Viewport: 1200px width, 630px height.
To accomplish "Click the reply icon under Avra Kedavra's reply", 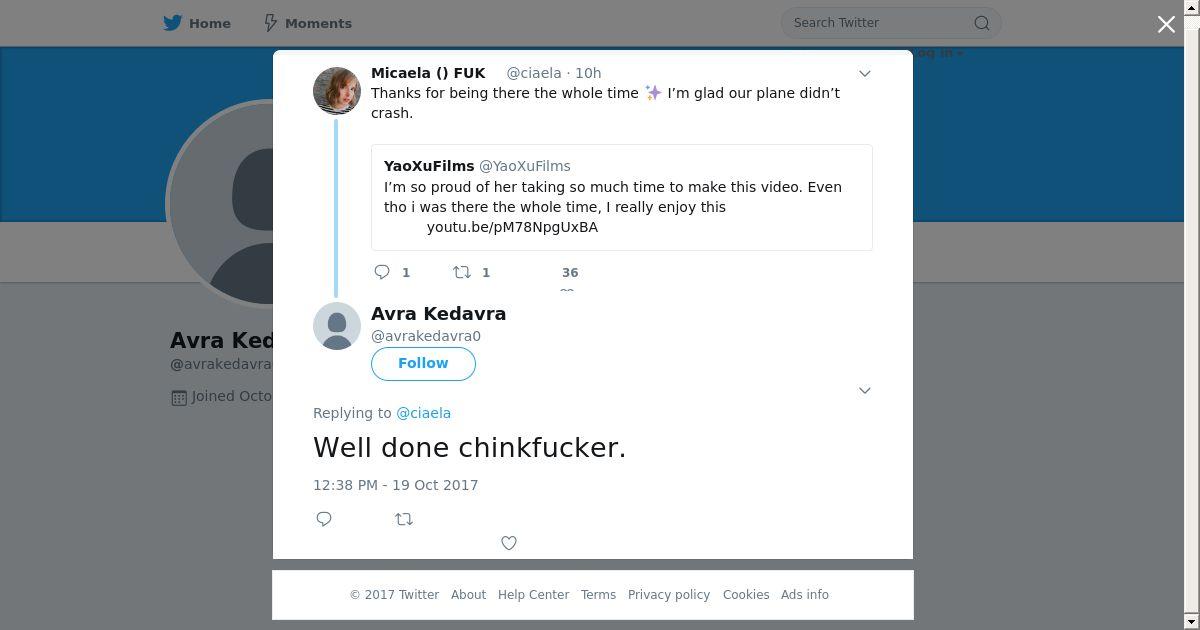I will click(x=324, y=519).
